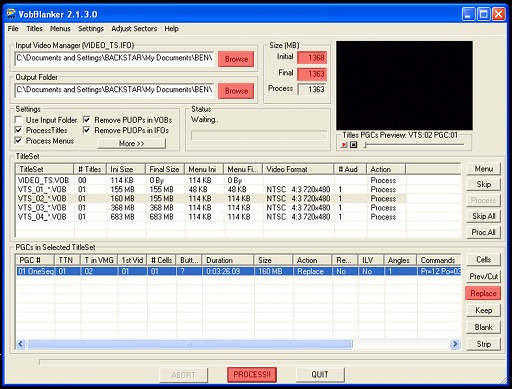The width and height of the screenshot is (512, 389).
Task: Click the Skip All button
Action: (483, 216)
